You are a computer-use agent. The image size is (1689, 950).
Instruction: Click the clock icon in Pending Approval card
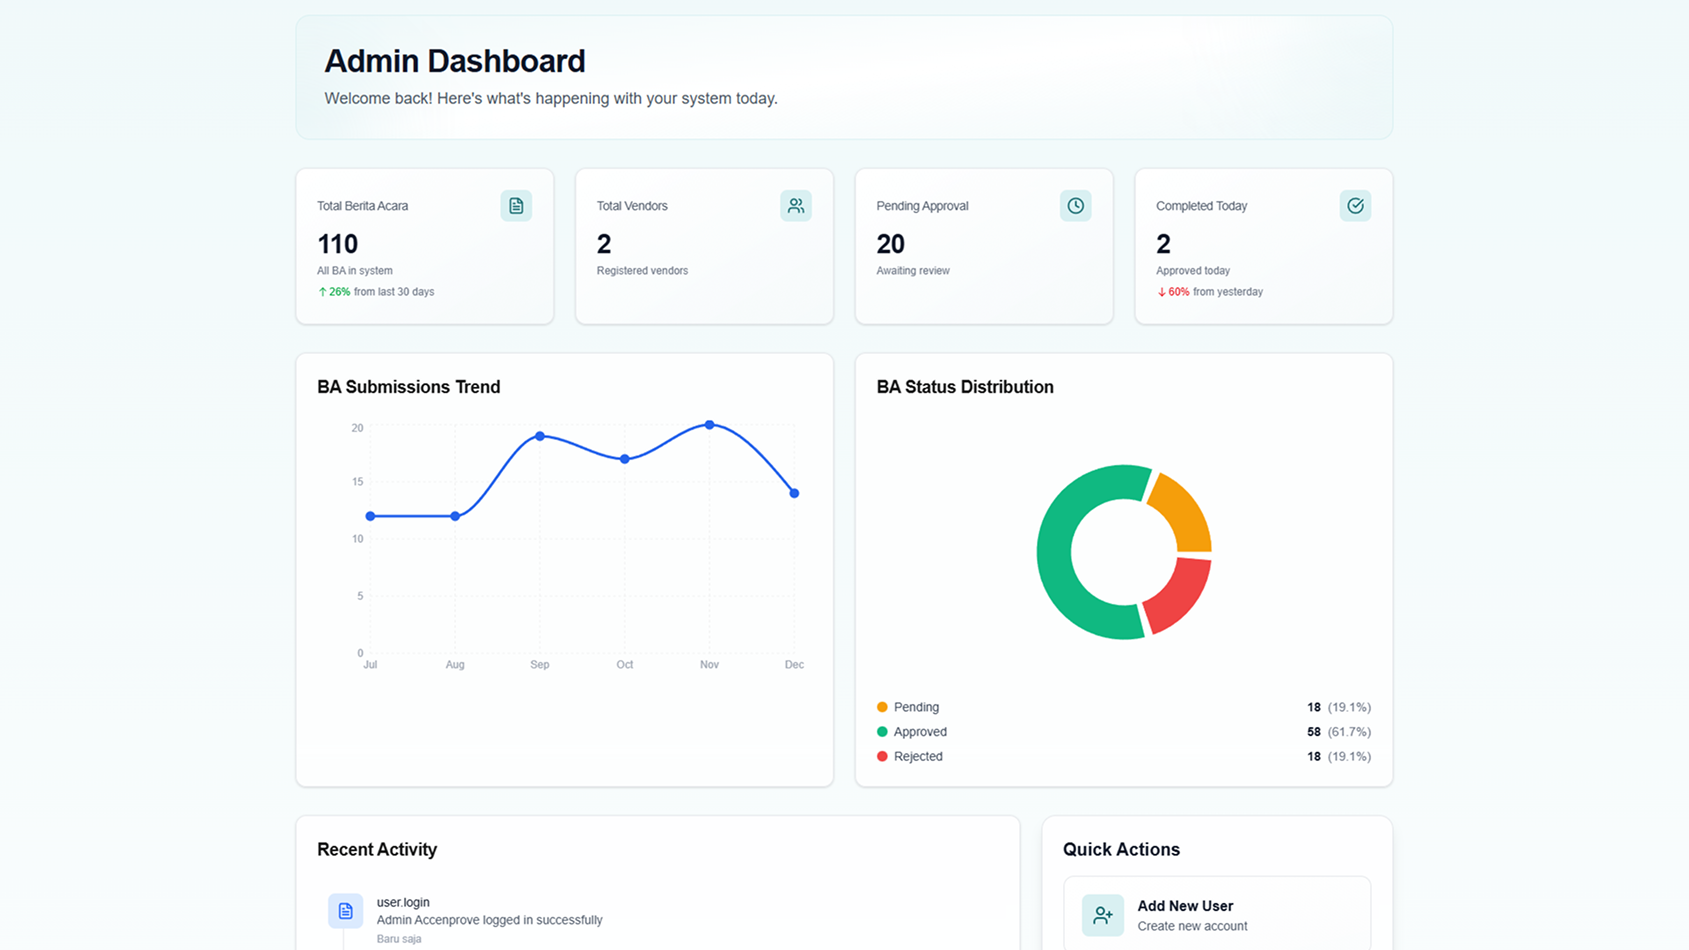tap(1075, 206)
